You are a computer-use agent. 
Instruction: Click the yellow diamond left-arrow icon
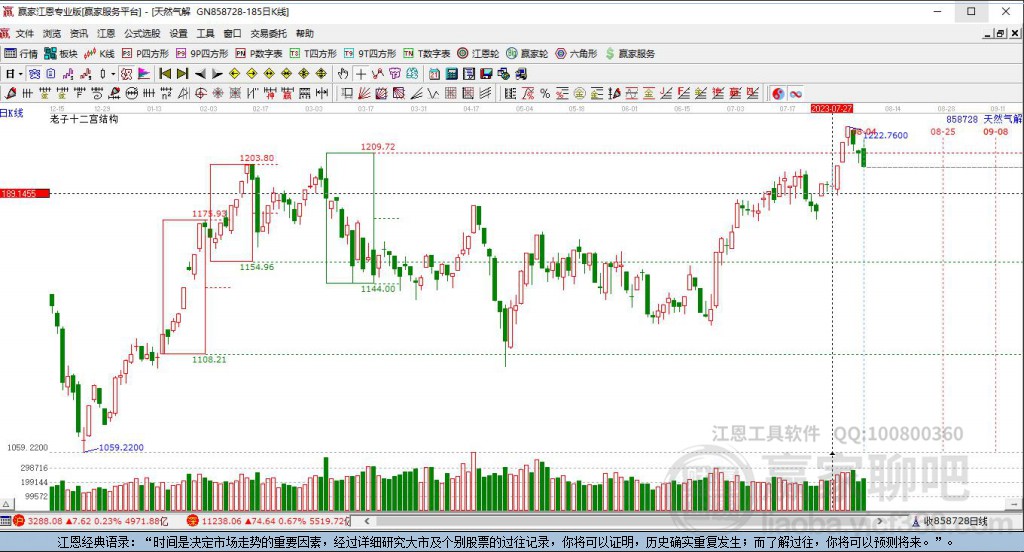(x=234, y=74)
